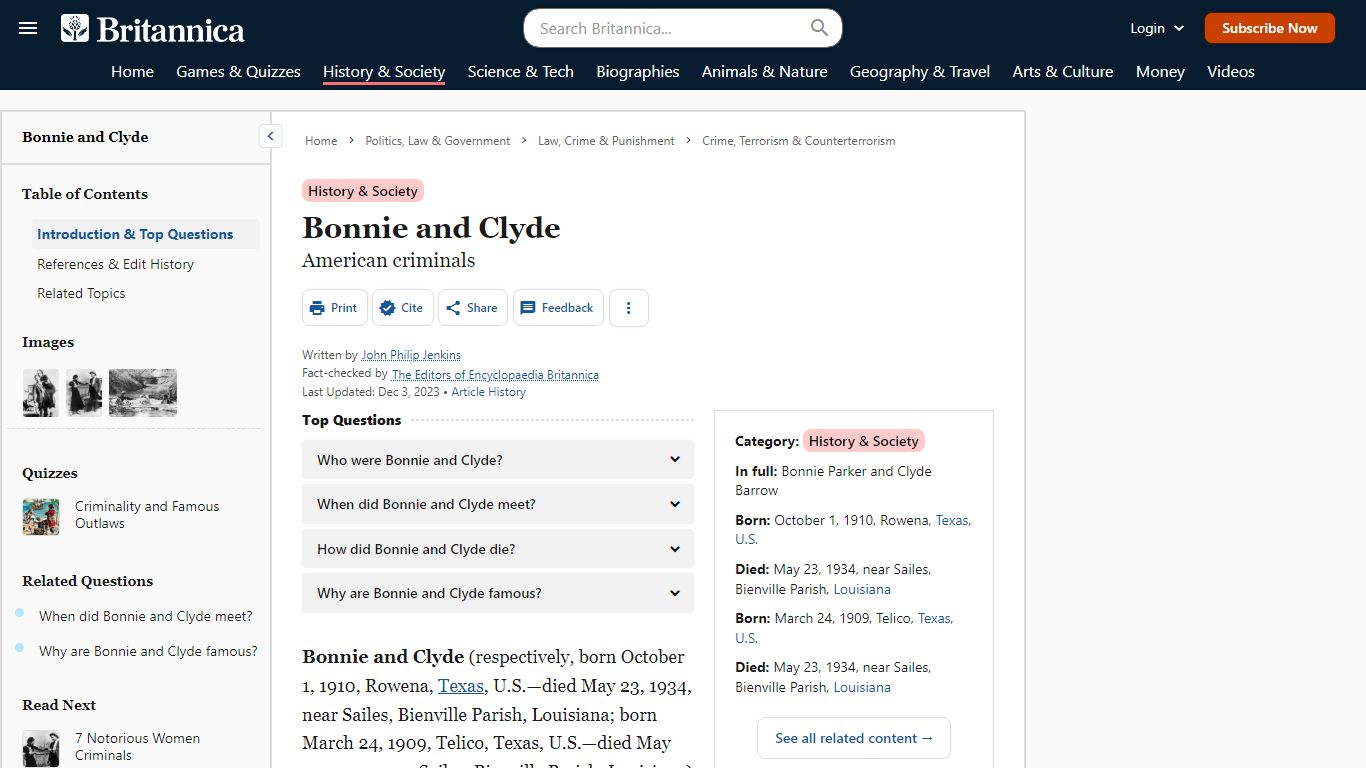Open Law, Crime & Punishment breadcrumb
1366x768 pixels.
[606, 141]
